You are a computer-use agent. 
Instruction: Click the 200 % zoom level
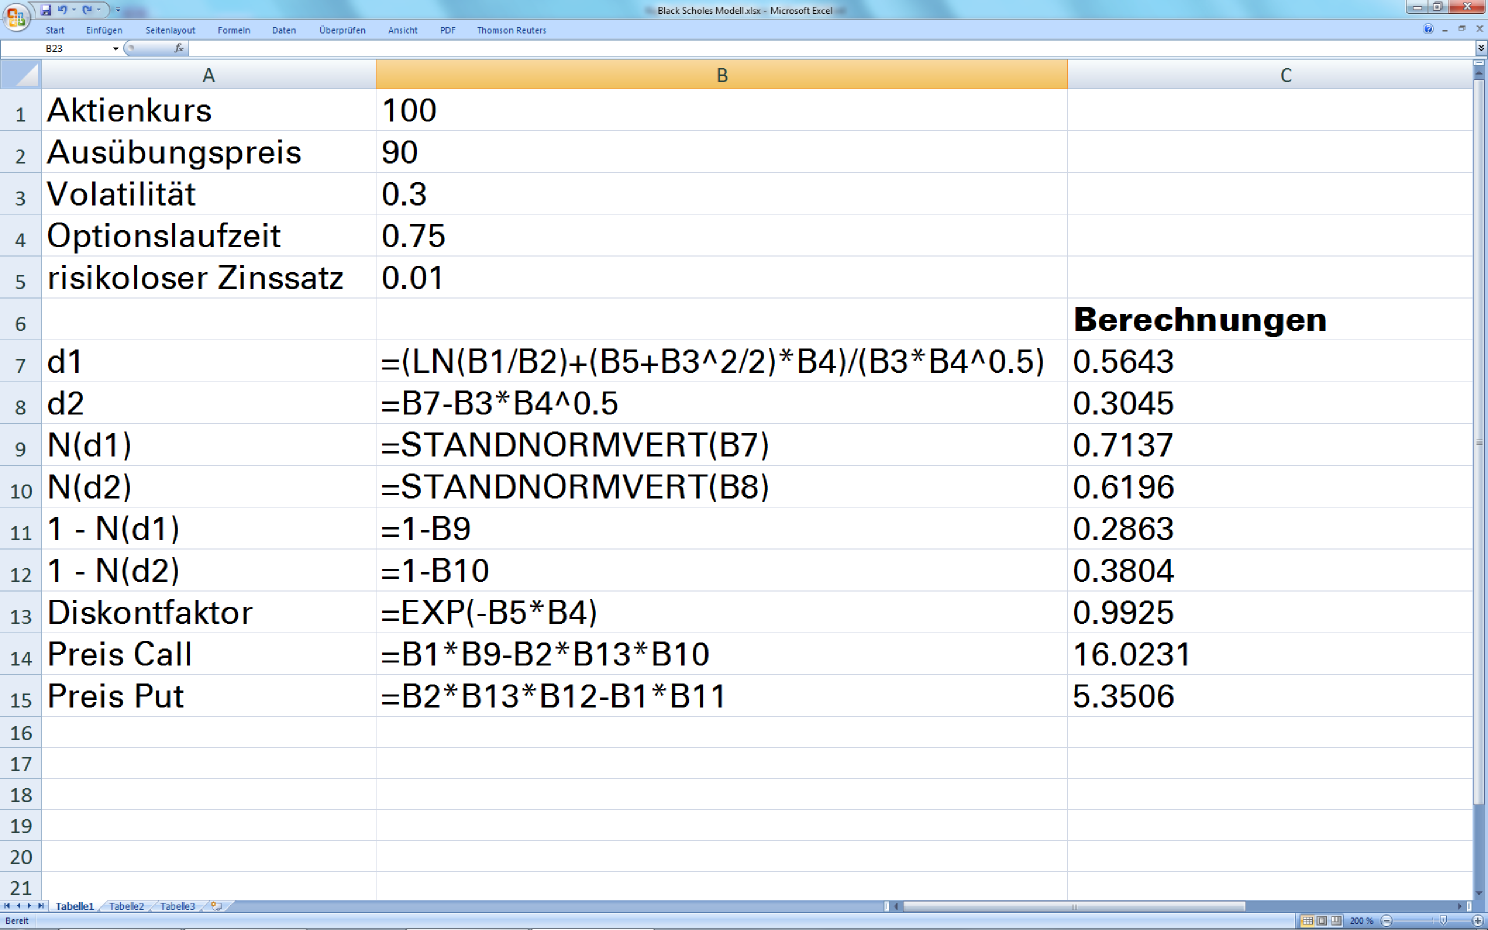point(1361,921)
